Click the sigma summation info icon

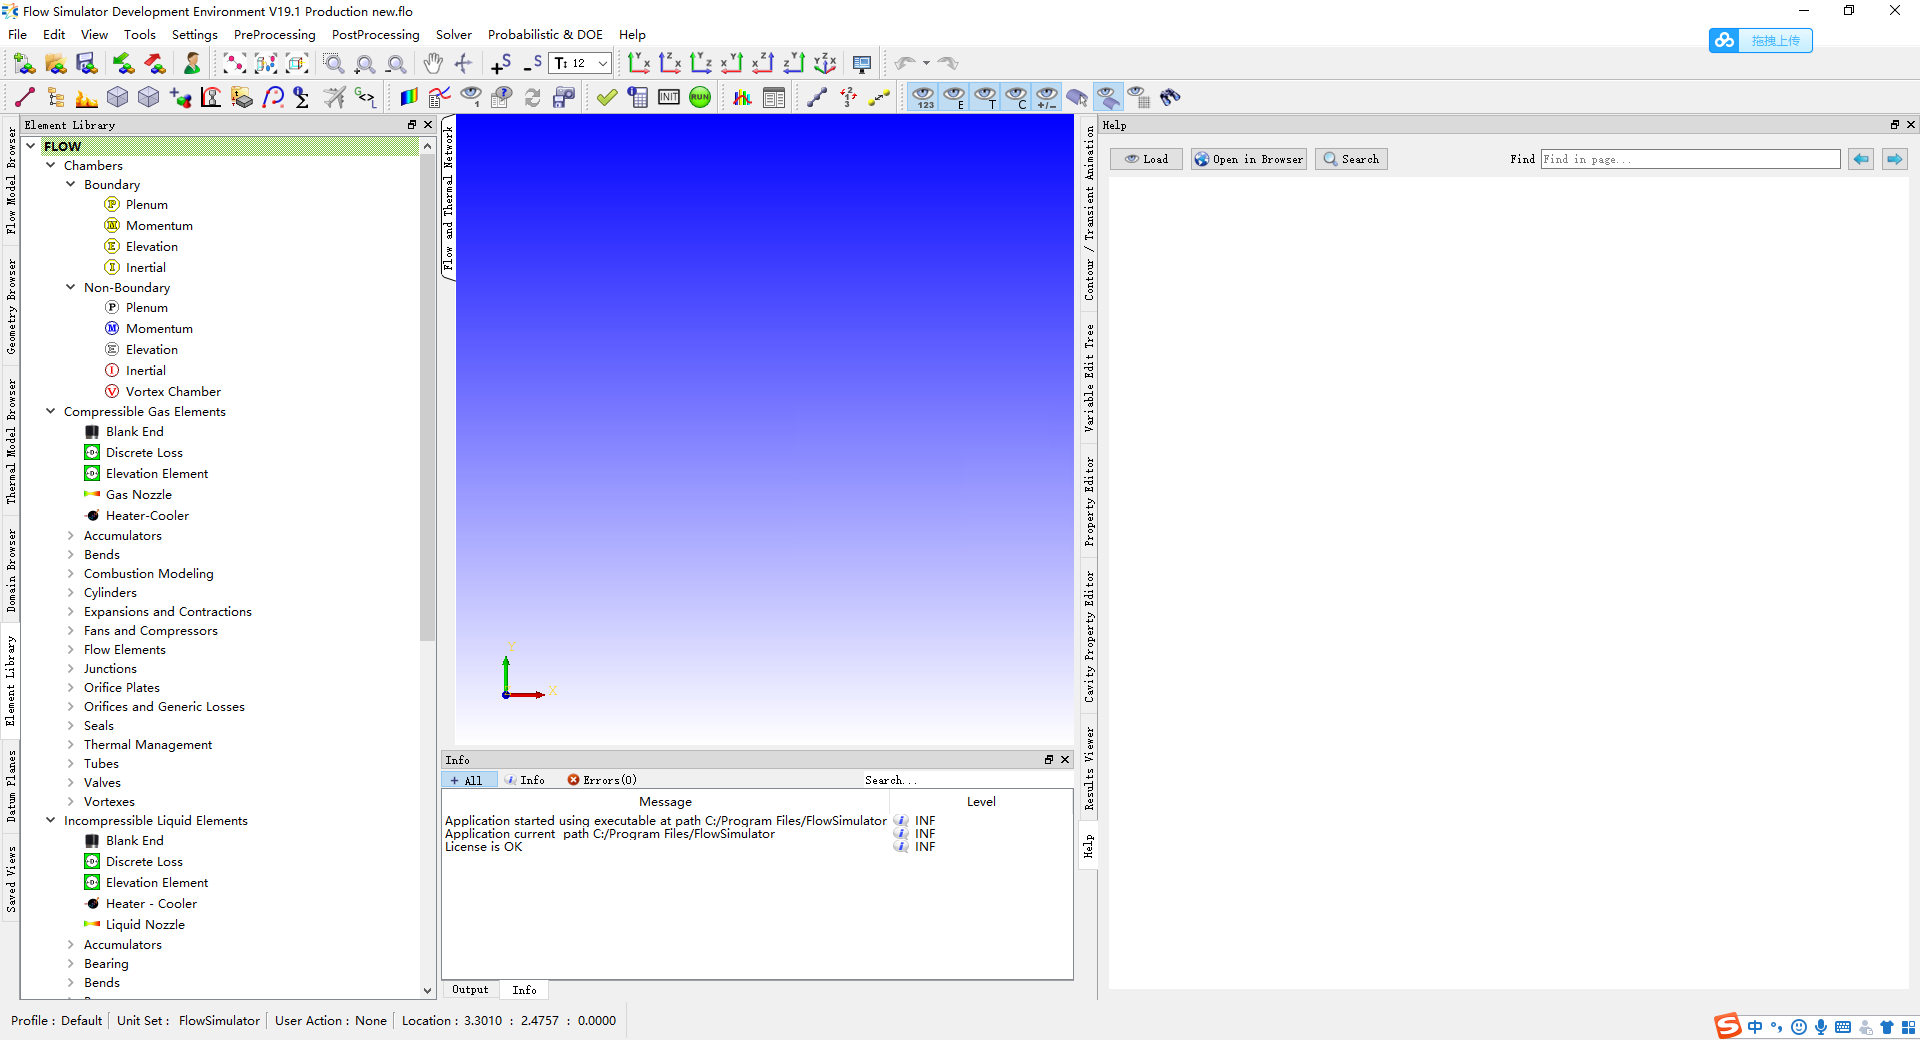click(302, 97)
